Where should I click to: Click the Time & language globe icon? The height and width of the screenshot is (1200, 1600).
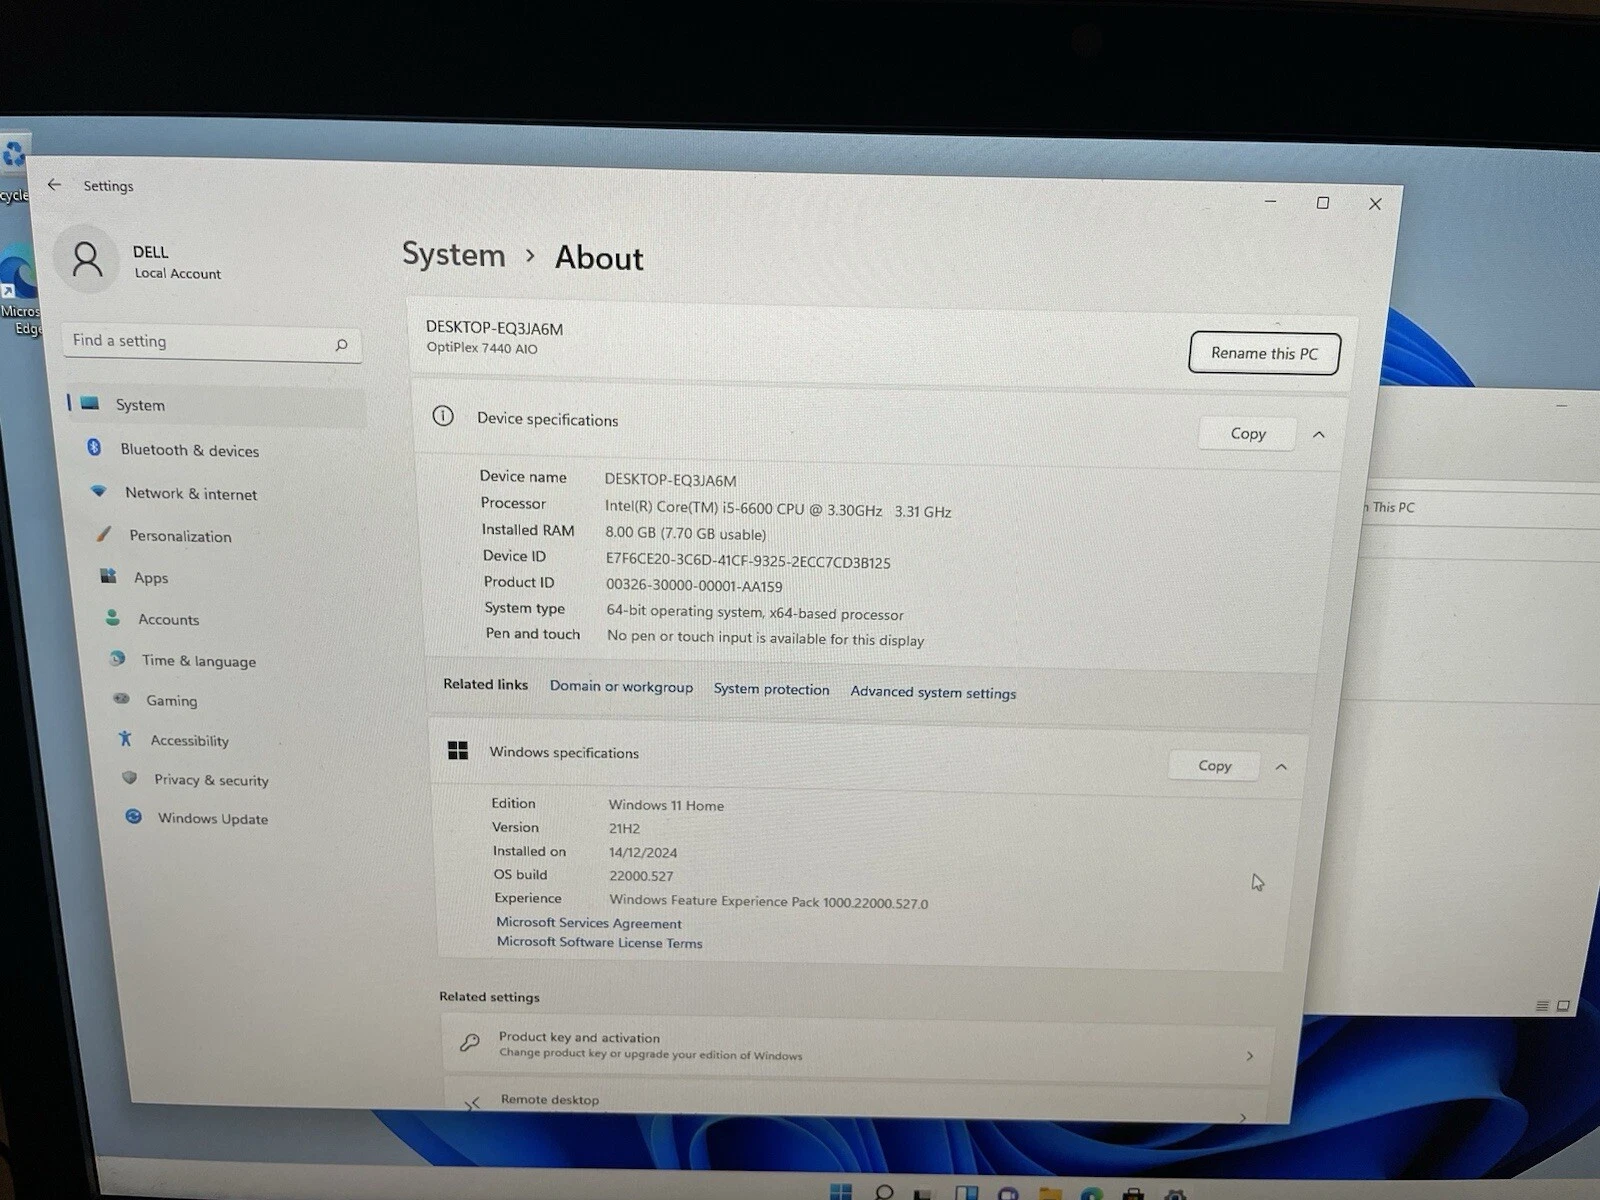(118, 659)
